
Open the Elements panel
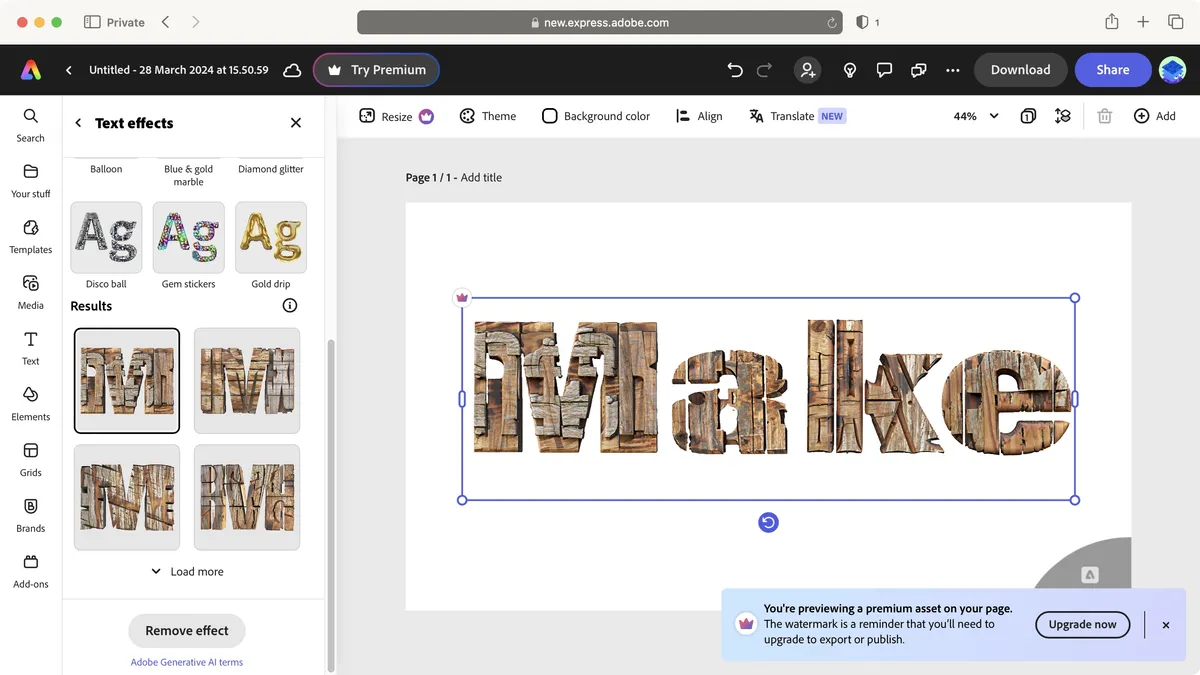[x=30, y=403]
